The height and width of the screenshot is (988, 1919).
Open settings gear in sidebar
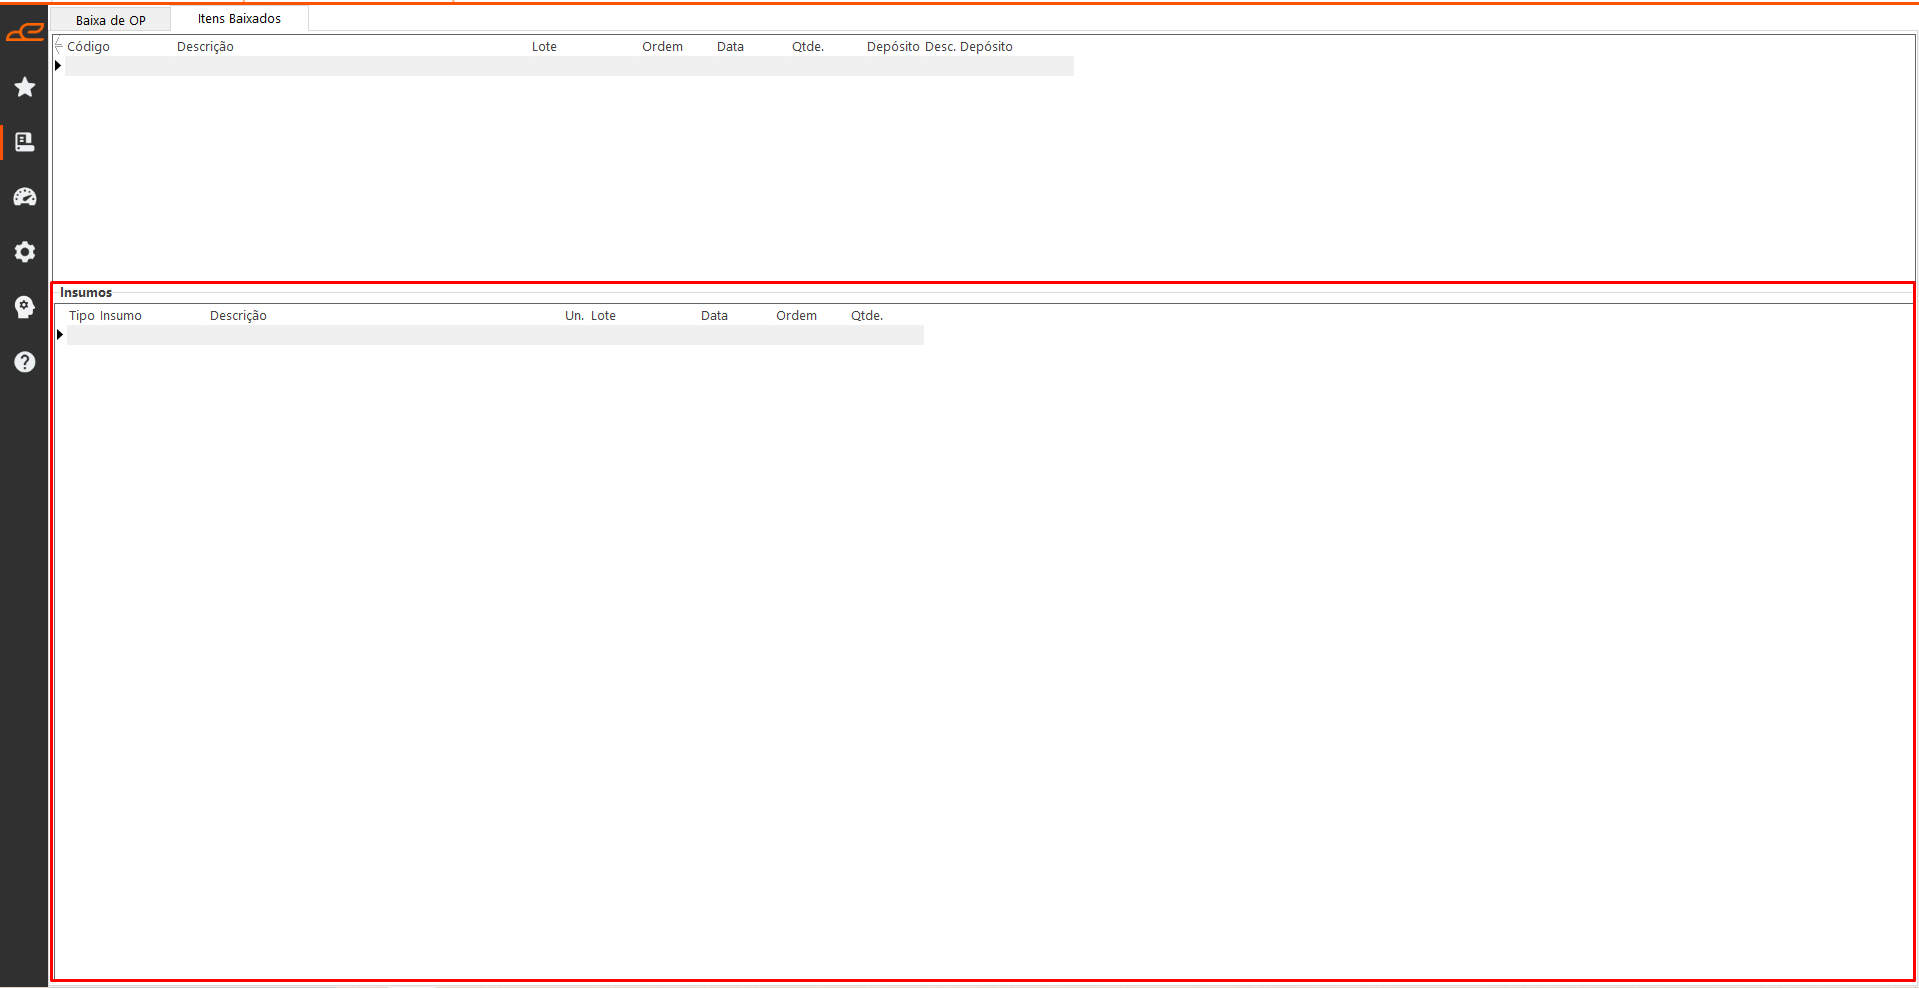25,252
